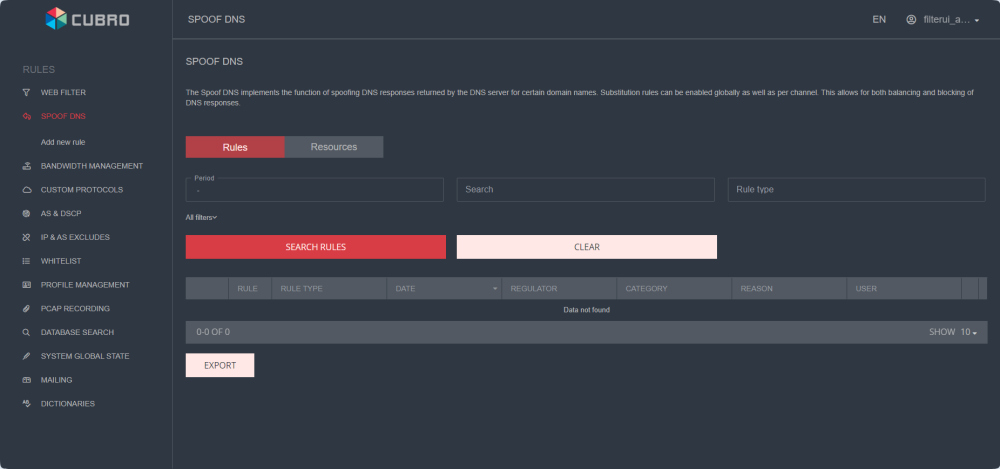Switch to the Resources tab
The height and width of the screenshot is (469, 1000).
tap(334, 147)
